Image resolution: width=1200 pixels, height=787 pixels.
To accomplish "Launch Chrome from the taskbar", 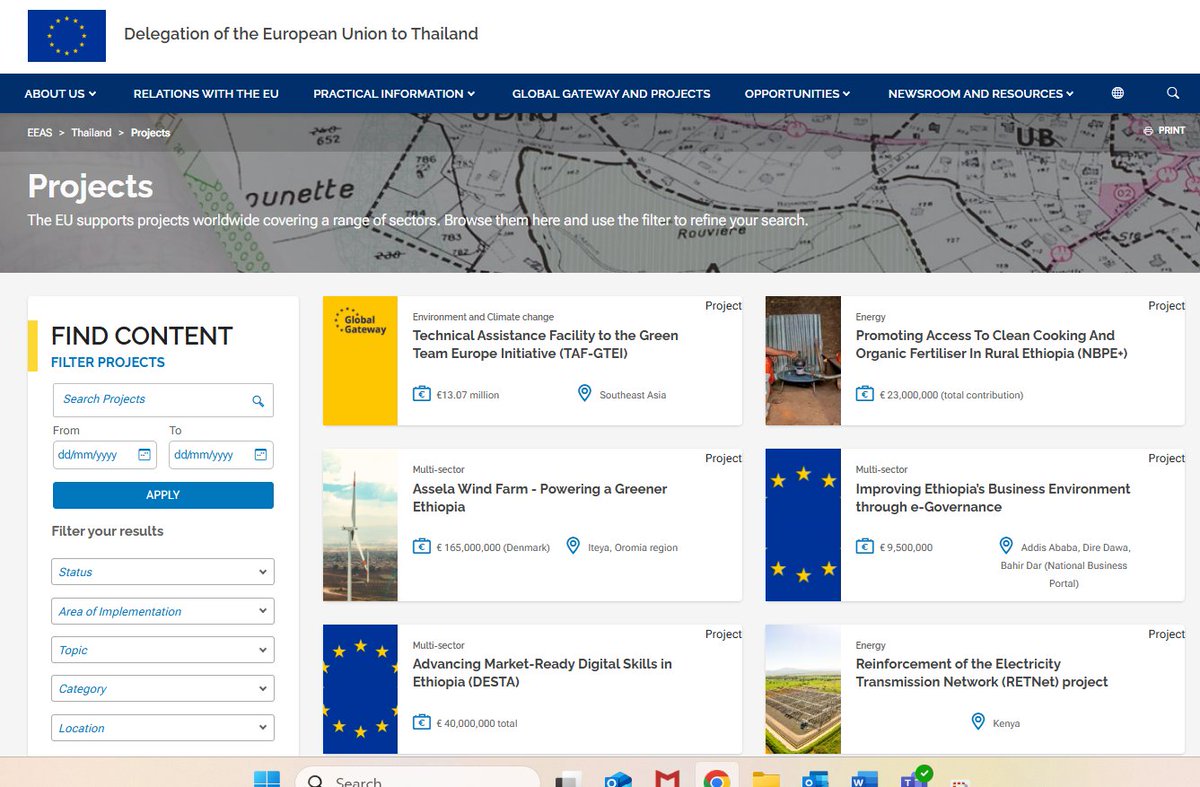I will [716, 778].
